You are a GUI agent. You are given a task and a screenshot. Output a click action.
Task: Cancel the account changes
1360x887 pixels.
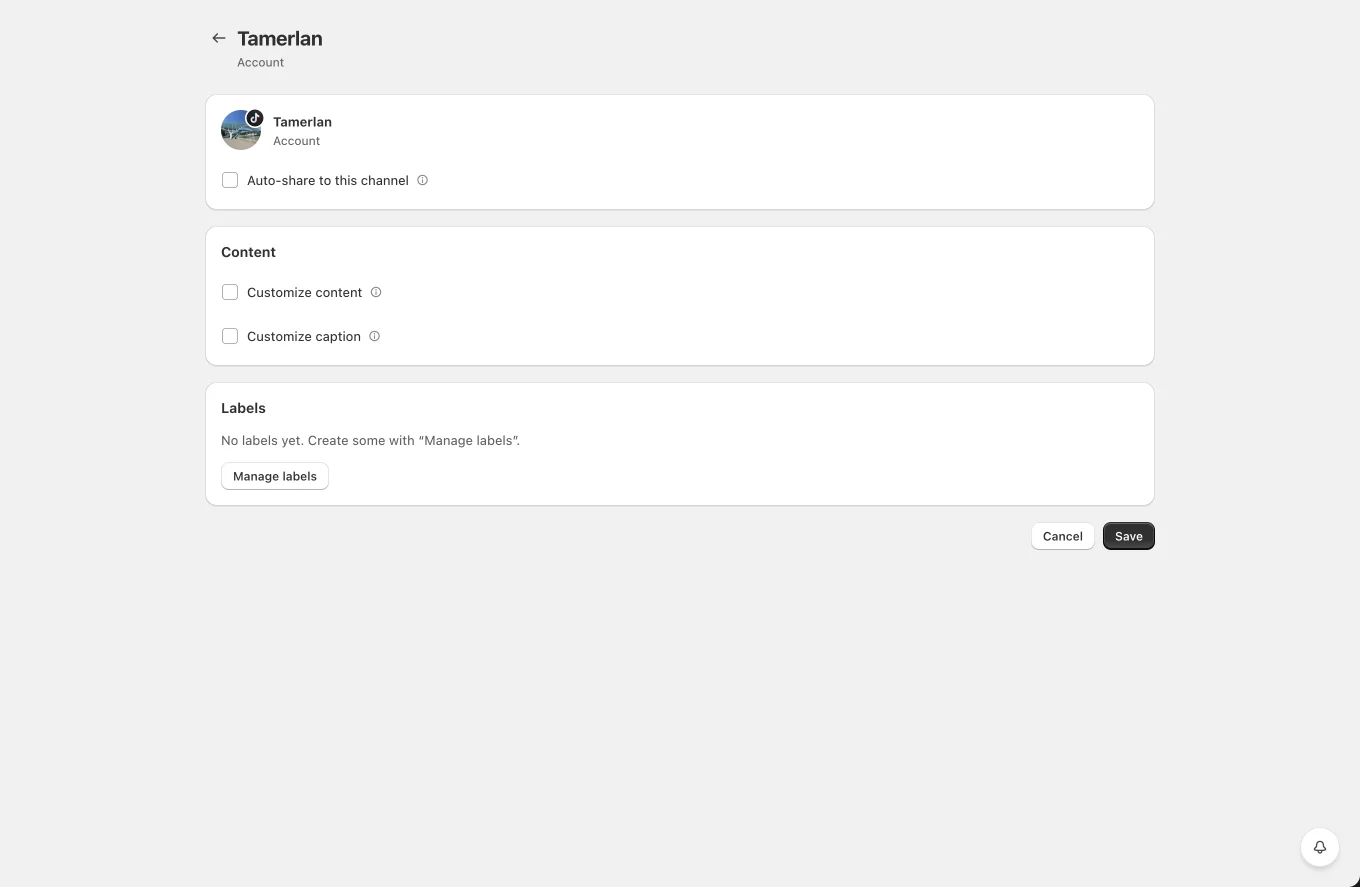tap(1062, 536)
